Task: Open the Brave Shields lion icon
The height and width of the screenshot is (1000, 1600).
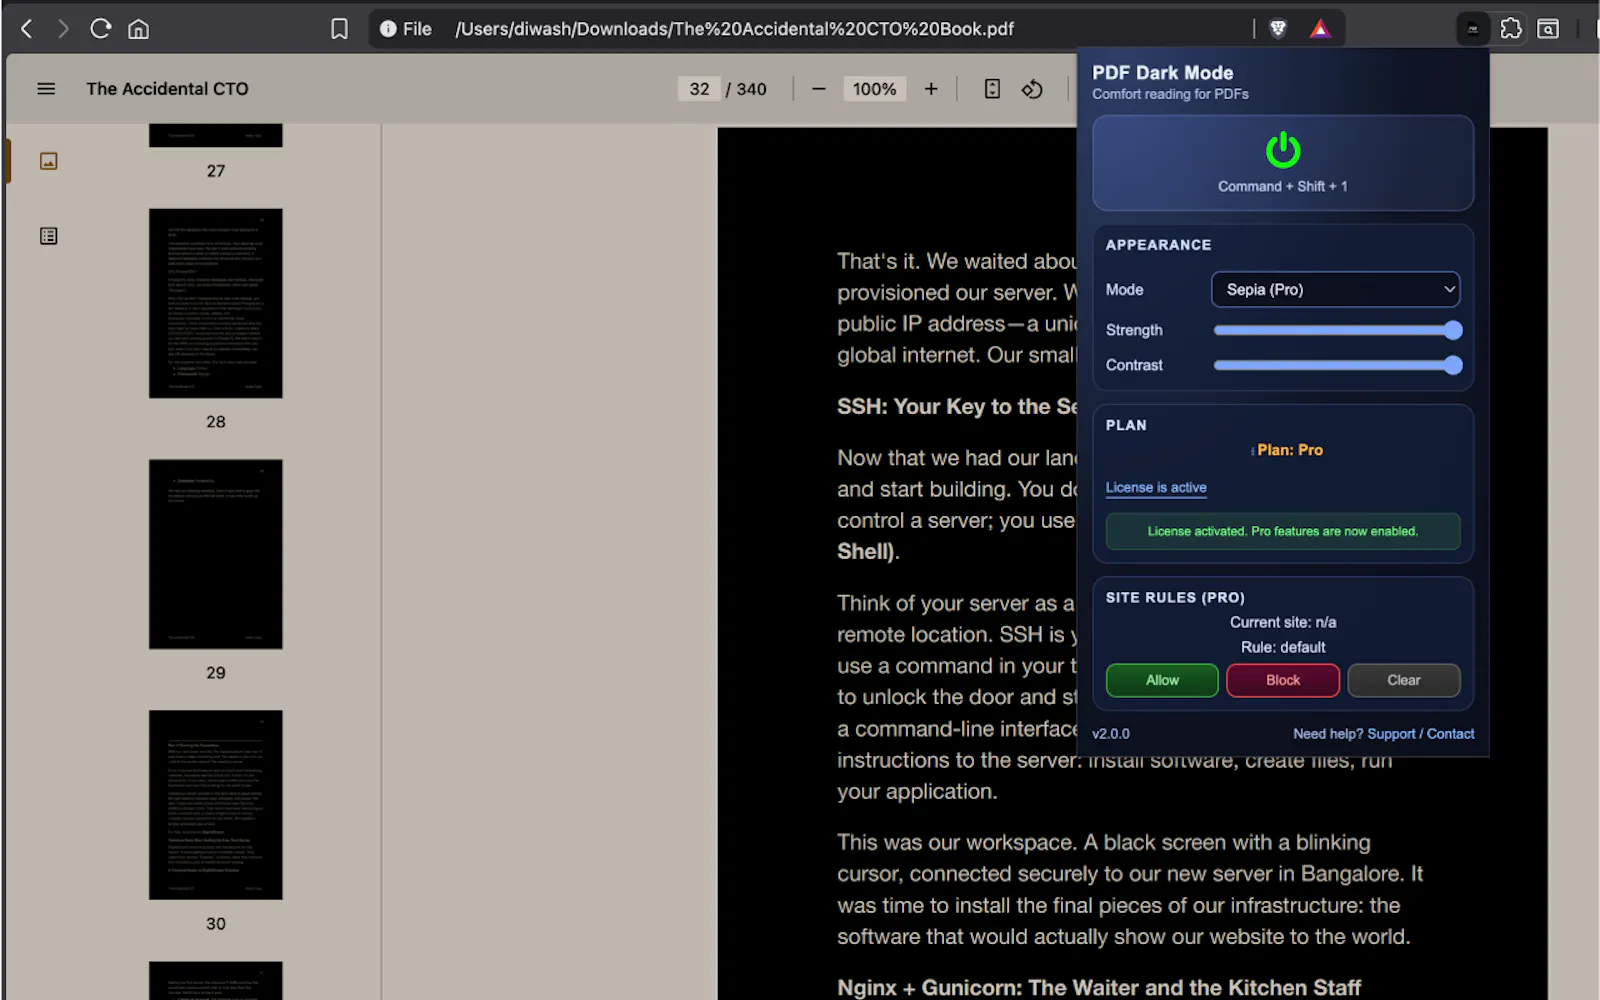Action: tap(1277, 29)
